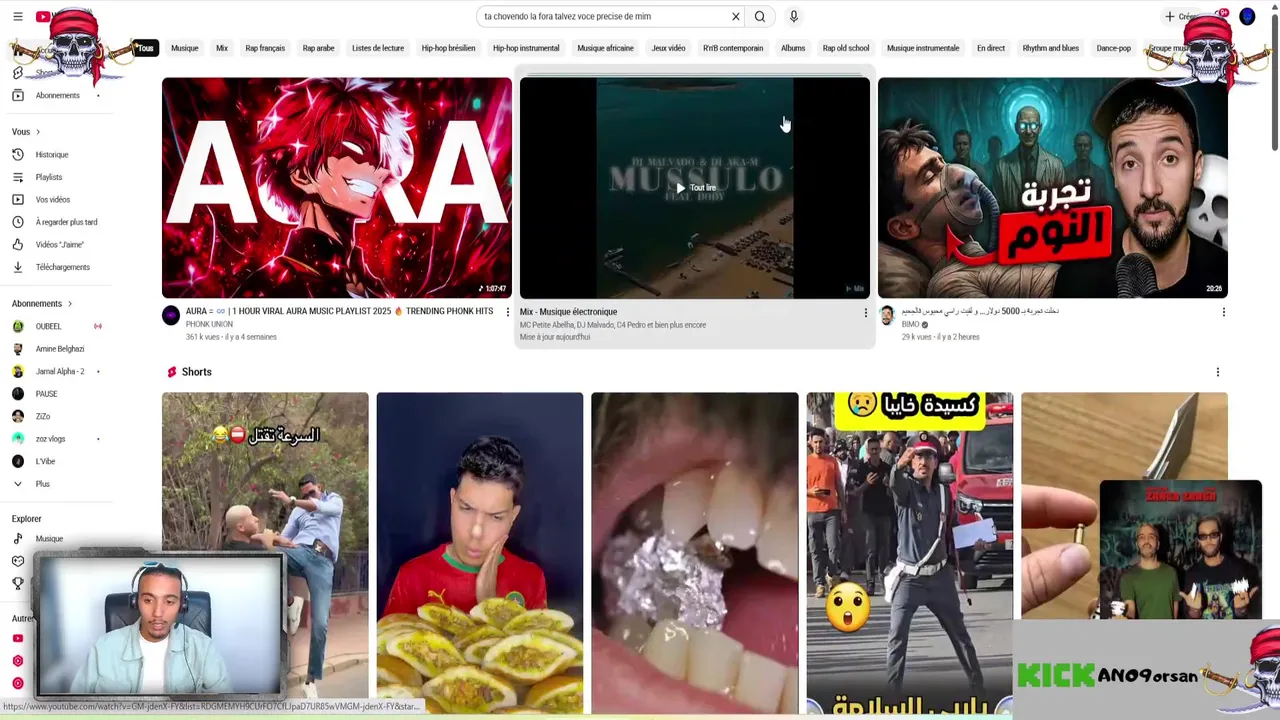Start voice search with microphone
Image resolution: width=1280 pixels, height=720 pixels.
coord(794,16)
